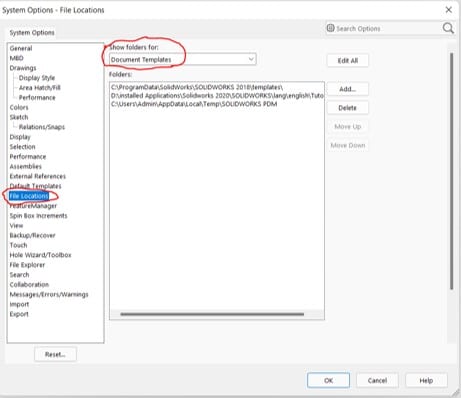Click the Move Up button

[348, 127]
